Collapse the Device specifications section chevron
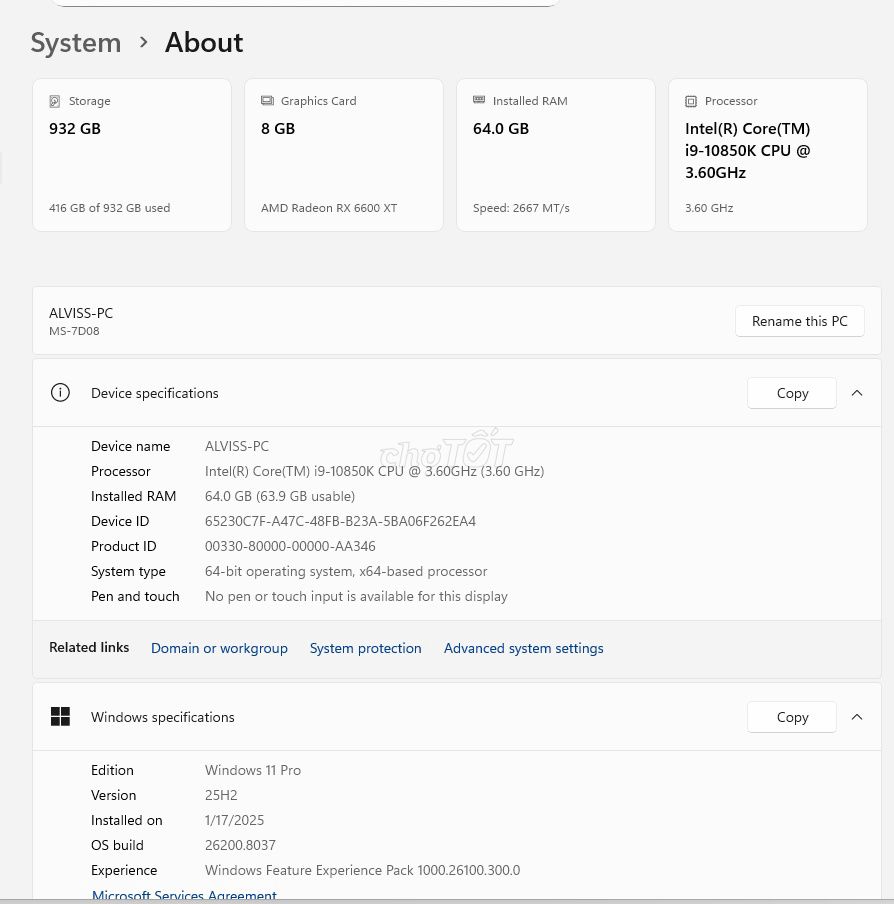Image resolution: width=894 pixels, height=904 pixels. (x=857, y=393)
